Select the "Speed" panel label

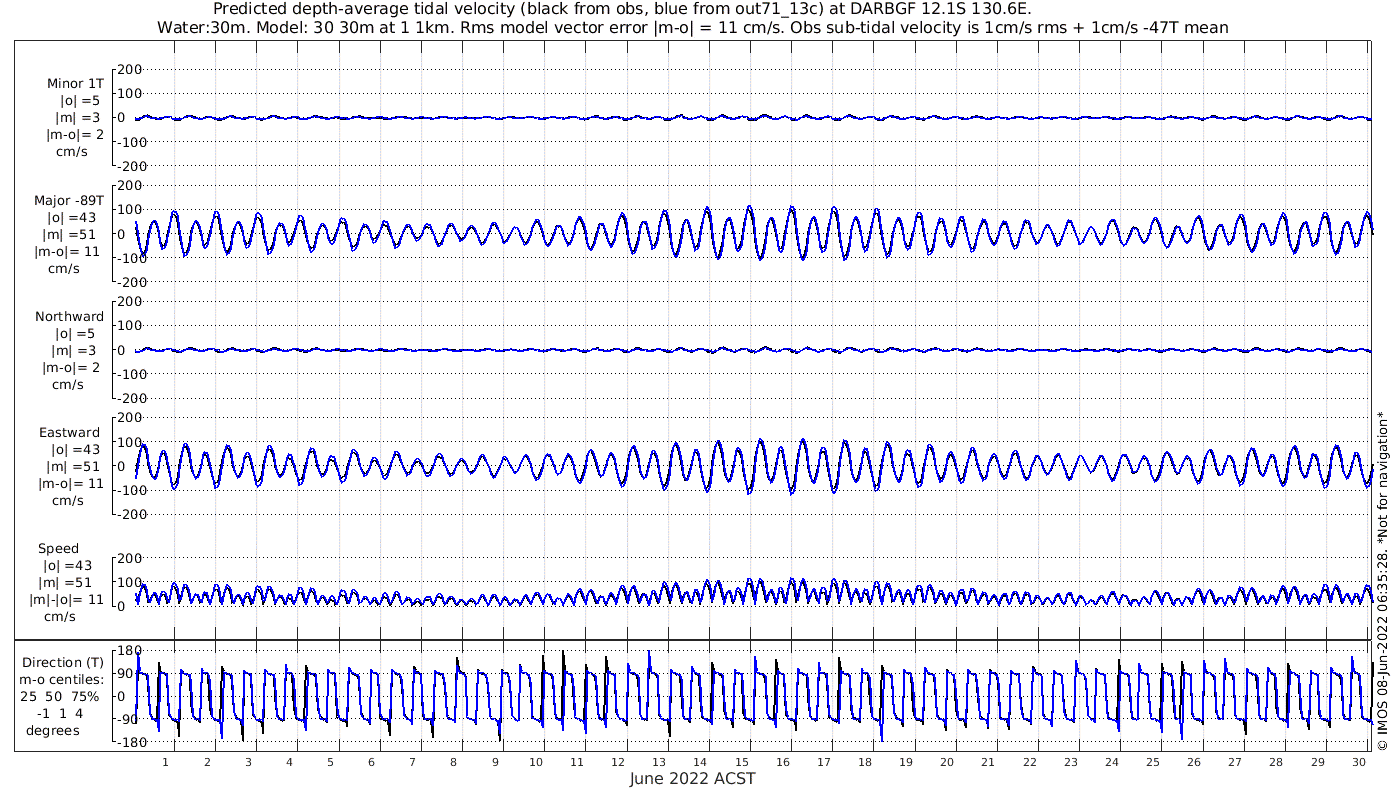click(58, 549)
